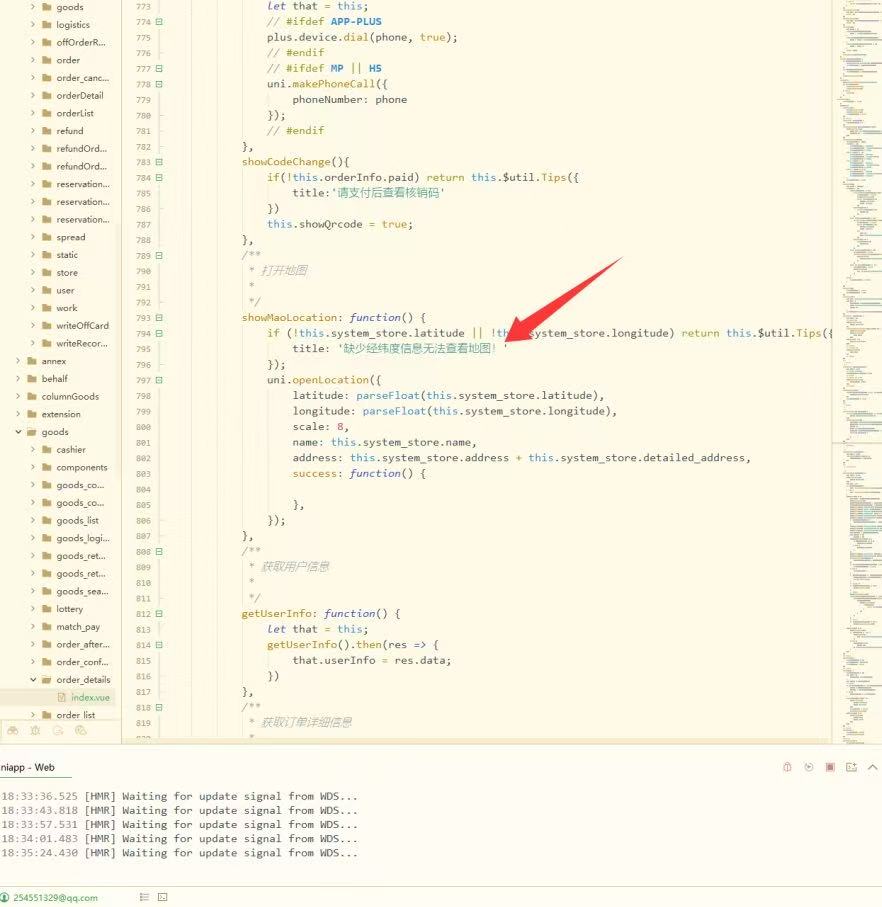Select the goods_list folder name
Screen dimensions: 882x907
(78, 521)
